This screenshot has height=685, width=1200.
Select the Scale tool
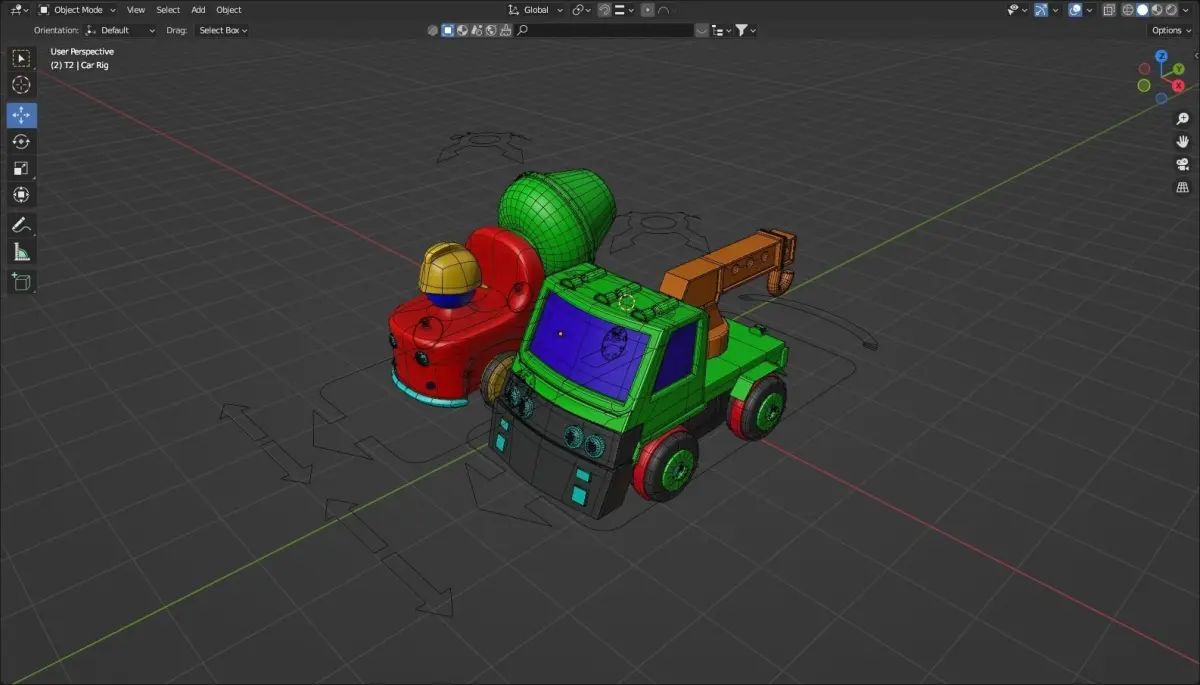21,168
